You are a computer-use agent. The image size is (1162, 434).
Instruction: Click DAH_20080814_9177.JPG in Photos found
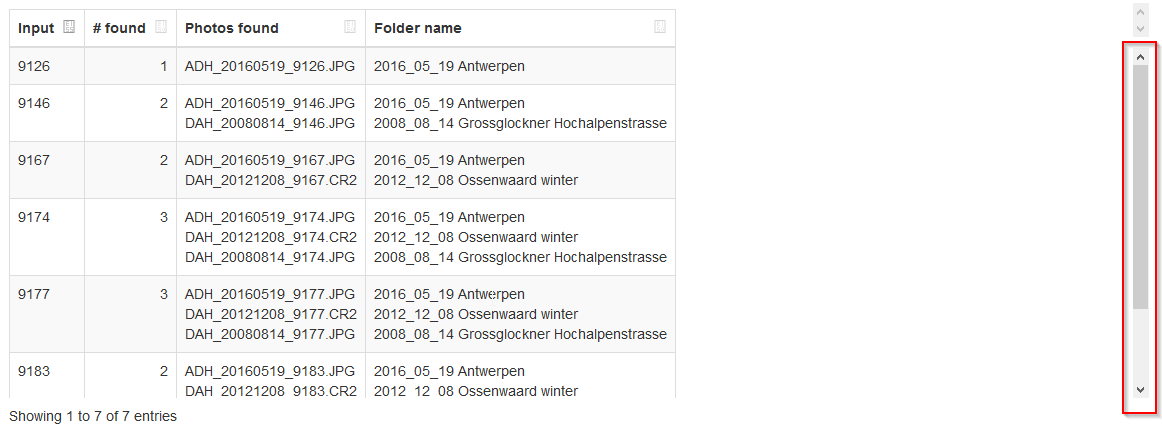[270, 333]
